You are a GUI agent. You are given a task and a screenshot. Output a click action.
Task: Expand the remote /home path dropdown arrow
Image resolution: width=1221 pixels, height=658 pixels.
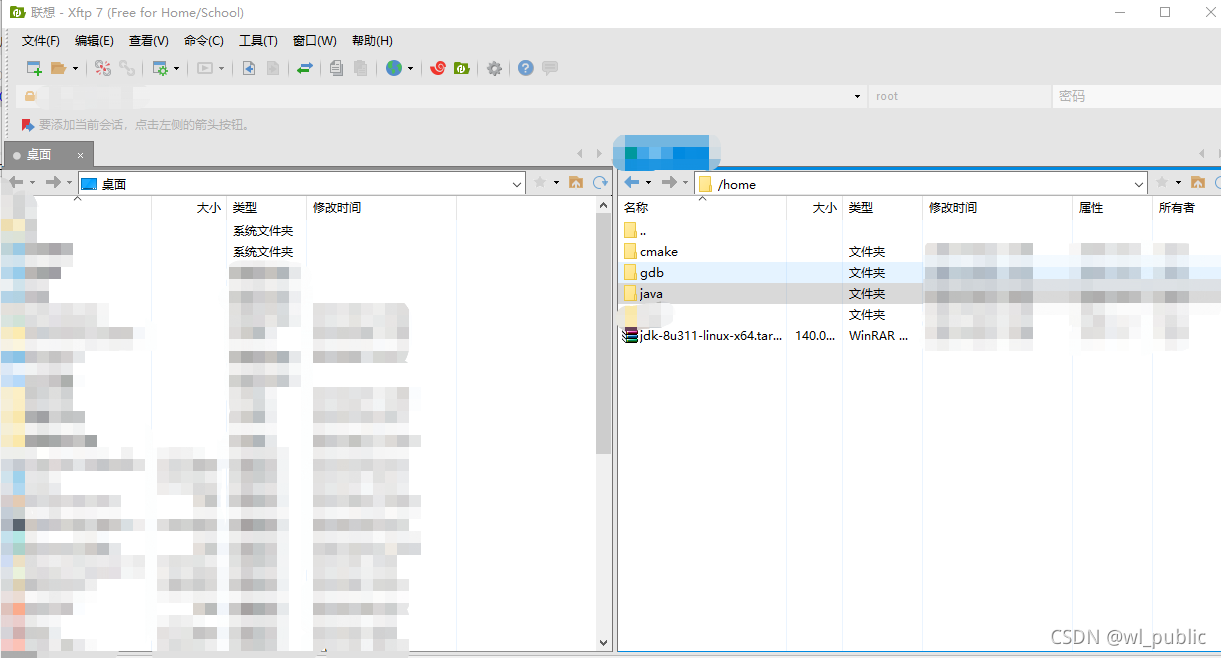click(1140, 184)
